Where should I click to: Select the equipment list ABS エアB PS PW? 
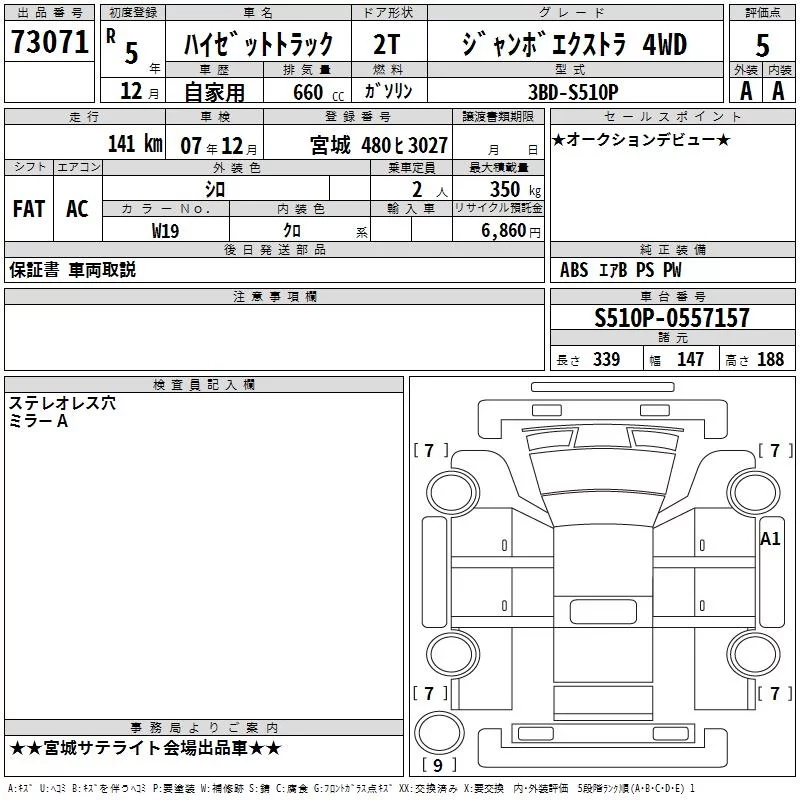tap(620, 270)
